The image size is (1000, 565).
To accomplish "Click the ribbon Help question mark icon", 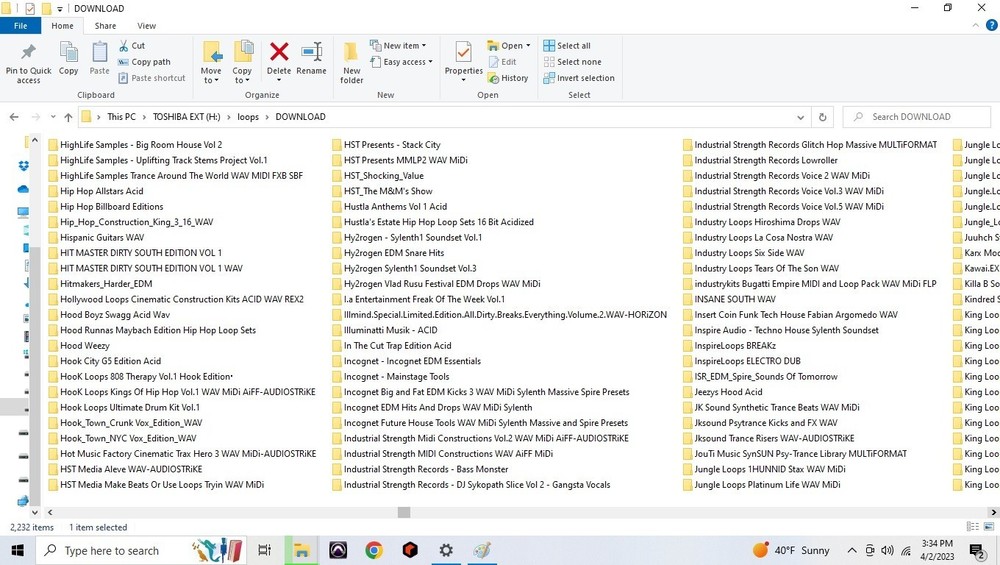I will pyautogui.click(x=992, y=26).
